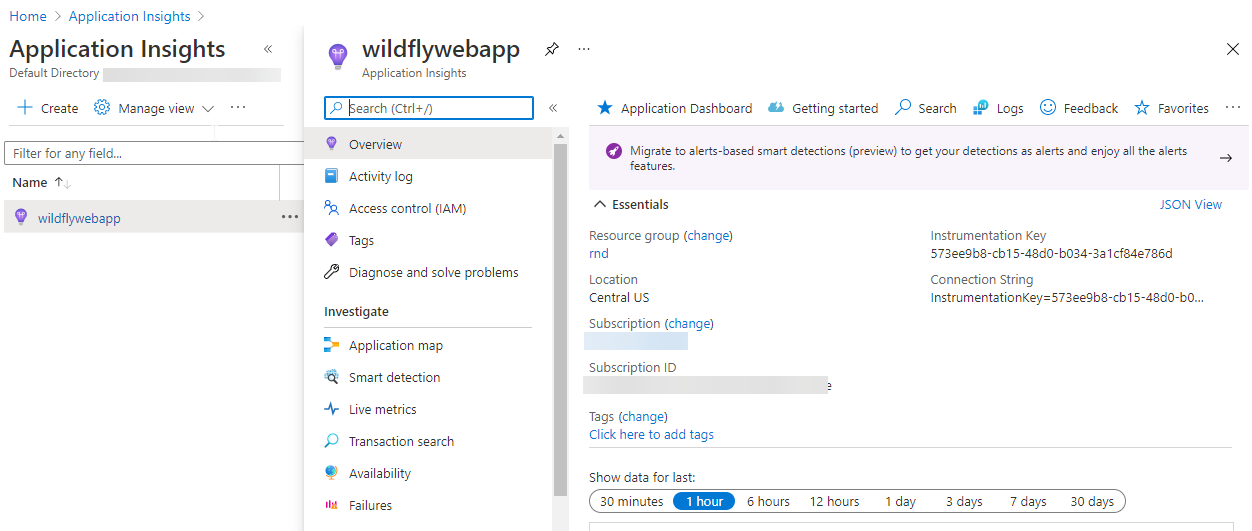Click the Create plus icon
Screen dimensions: 1252x531
coord(26,108)
